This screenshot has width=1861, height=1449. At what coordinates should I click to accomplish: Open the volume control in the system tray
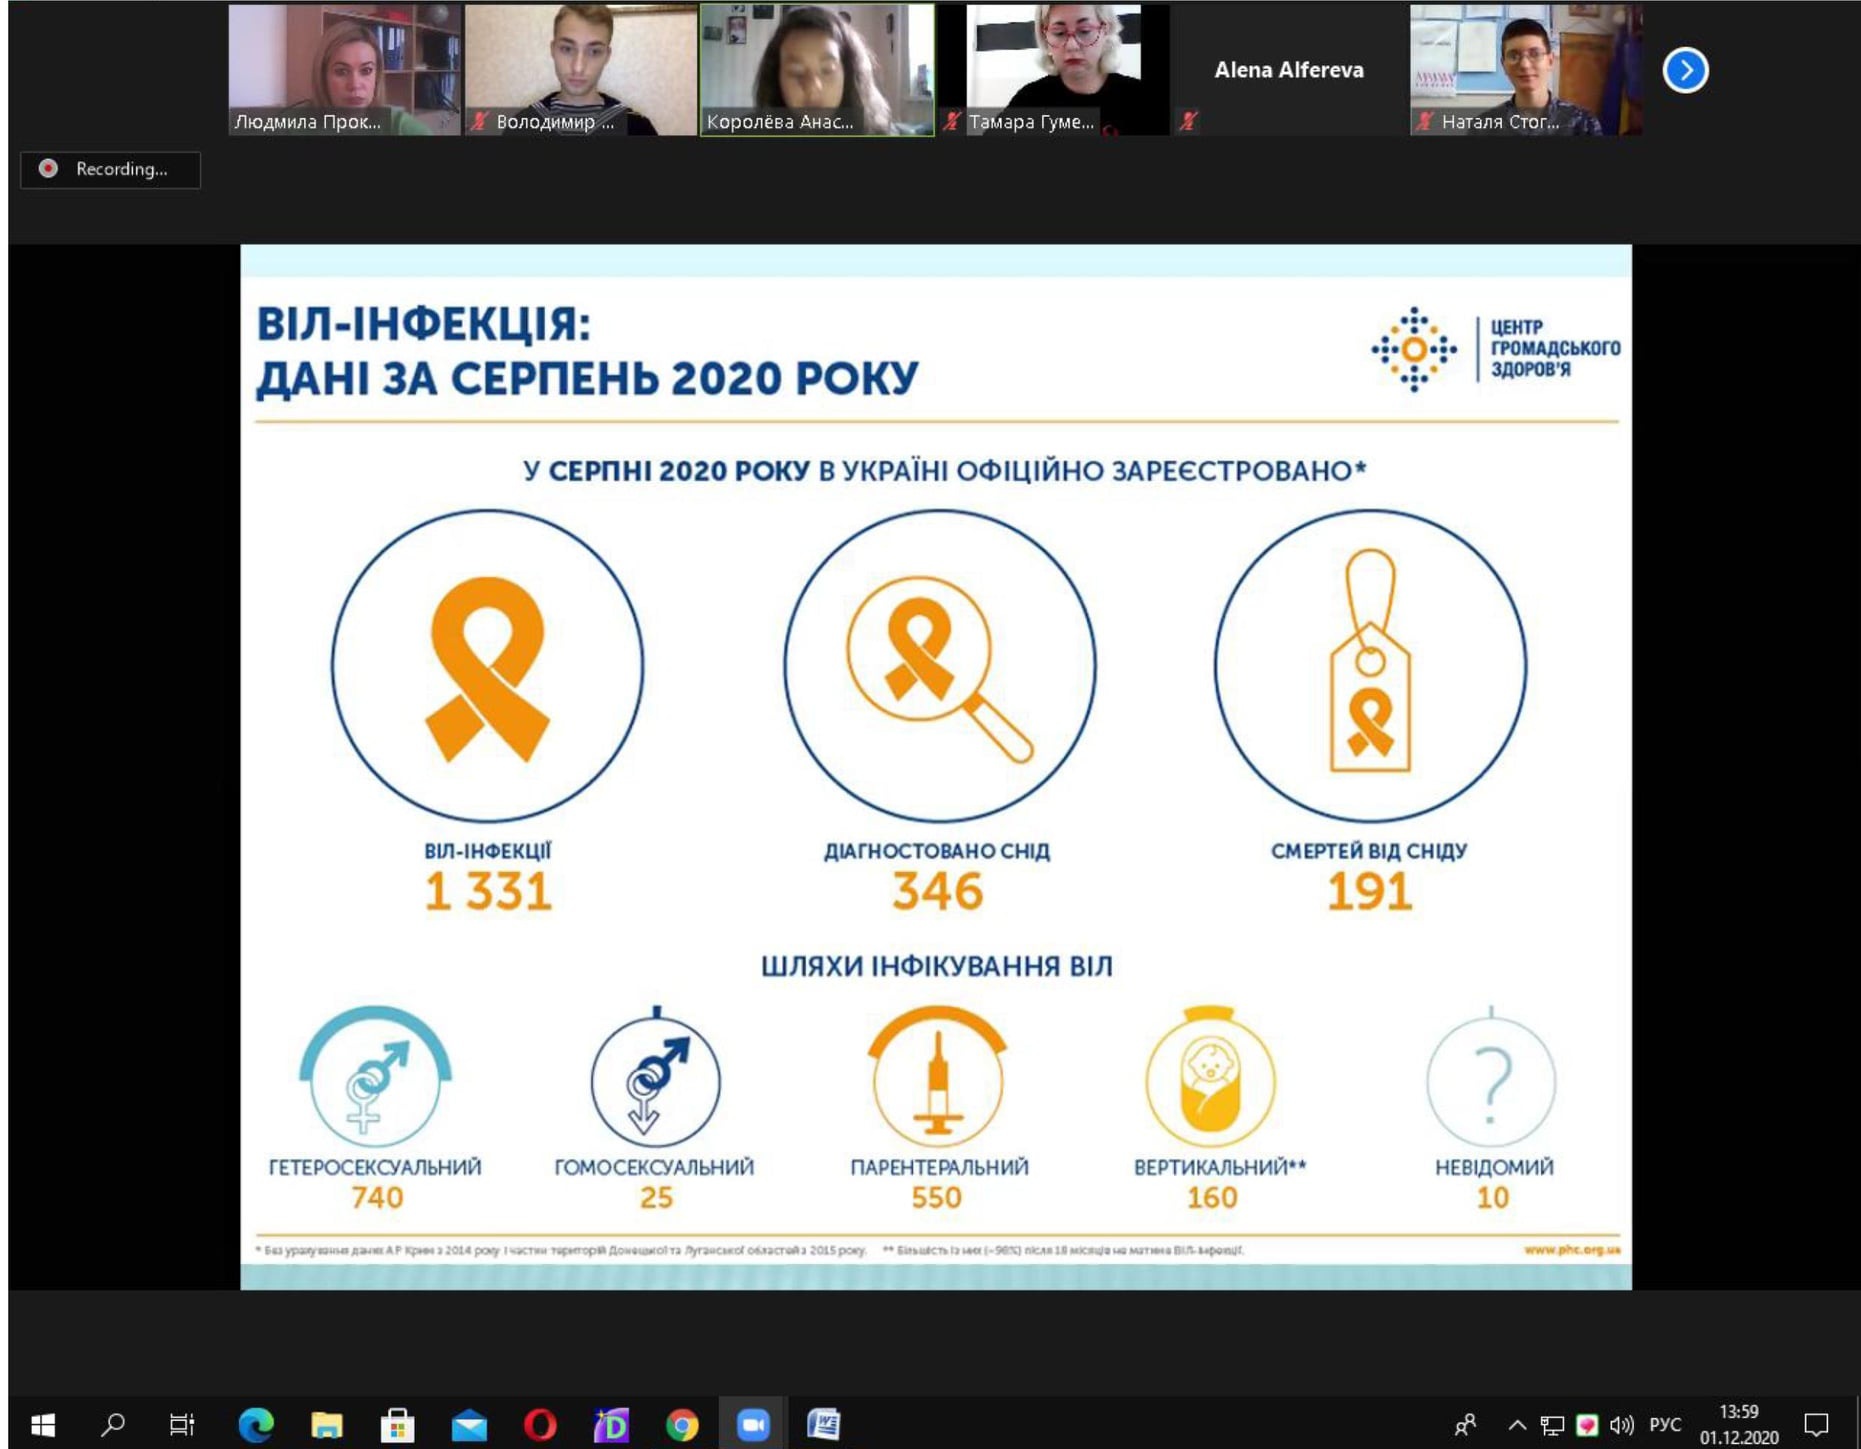click(1621, 1425)
